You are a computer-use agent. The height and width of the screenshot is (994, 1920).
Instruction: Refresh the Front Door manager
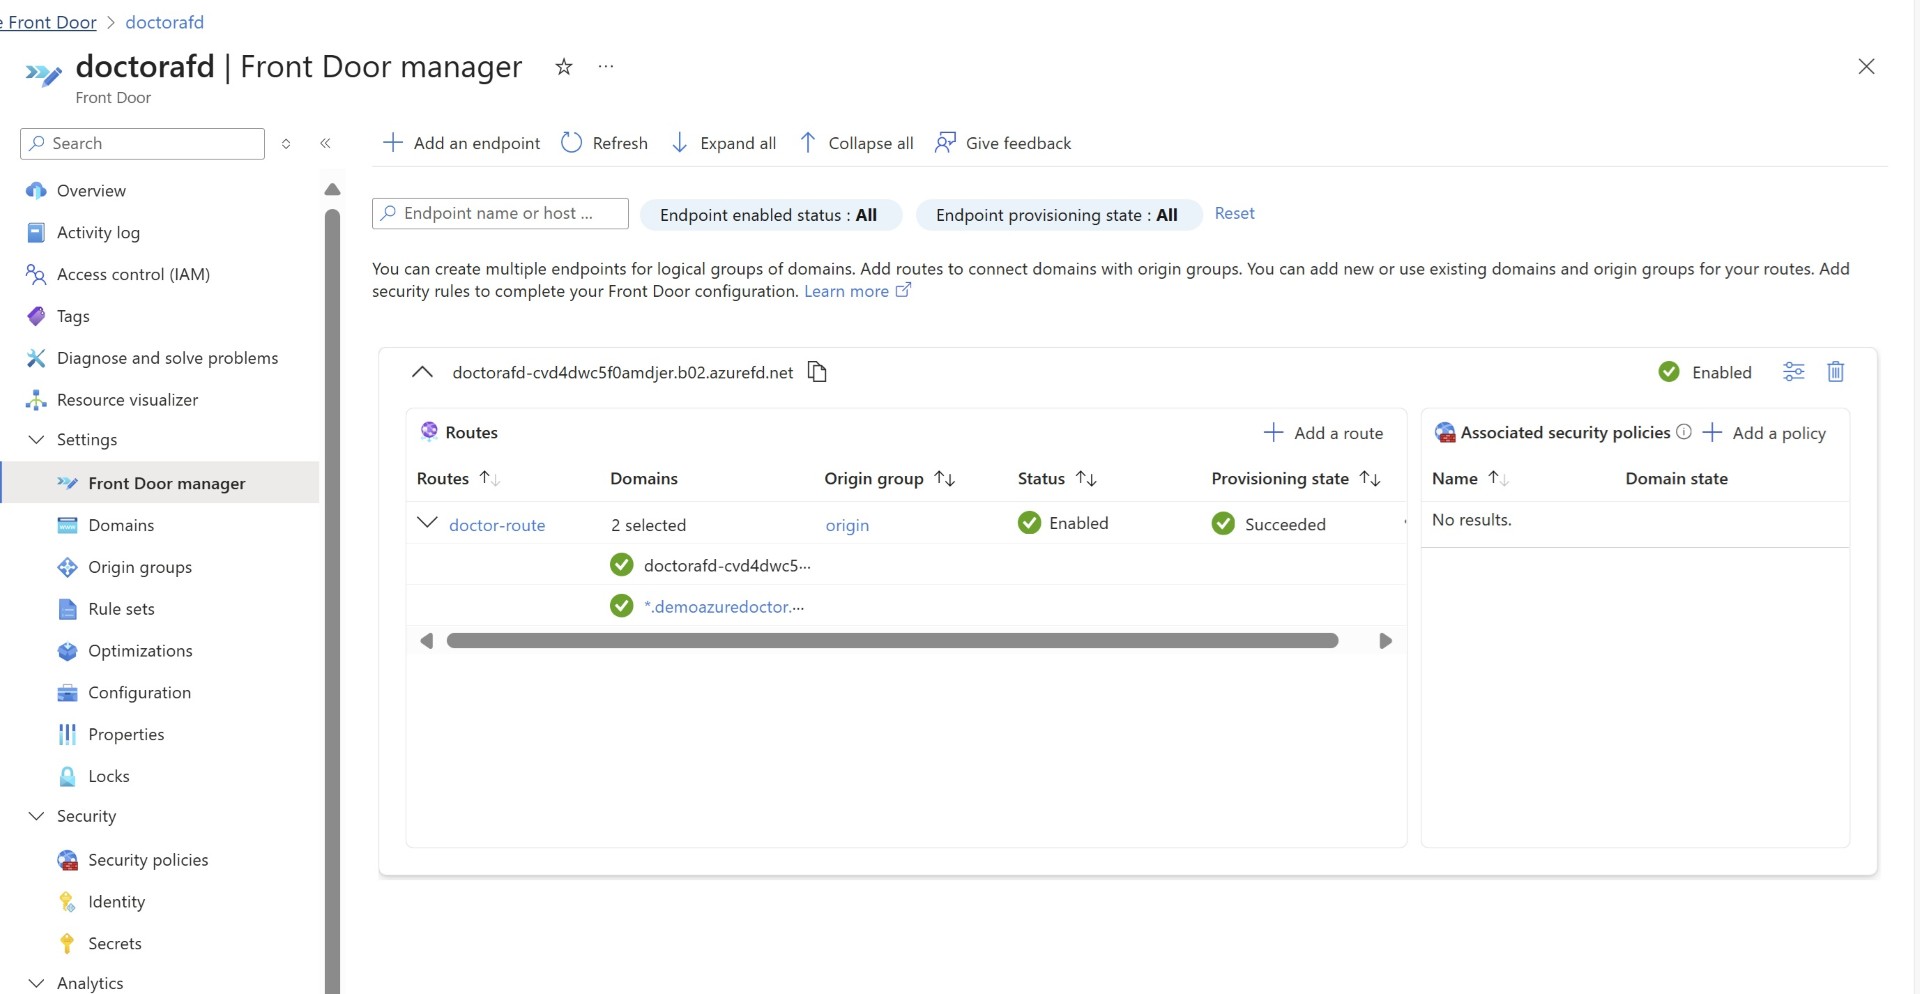604,143
